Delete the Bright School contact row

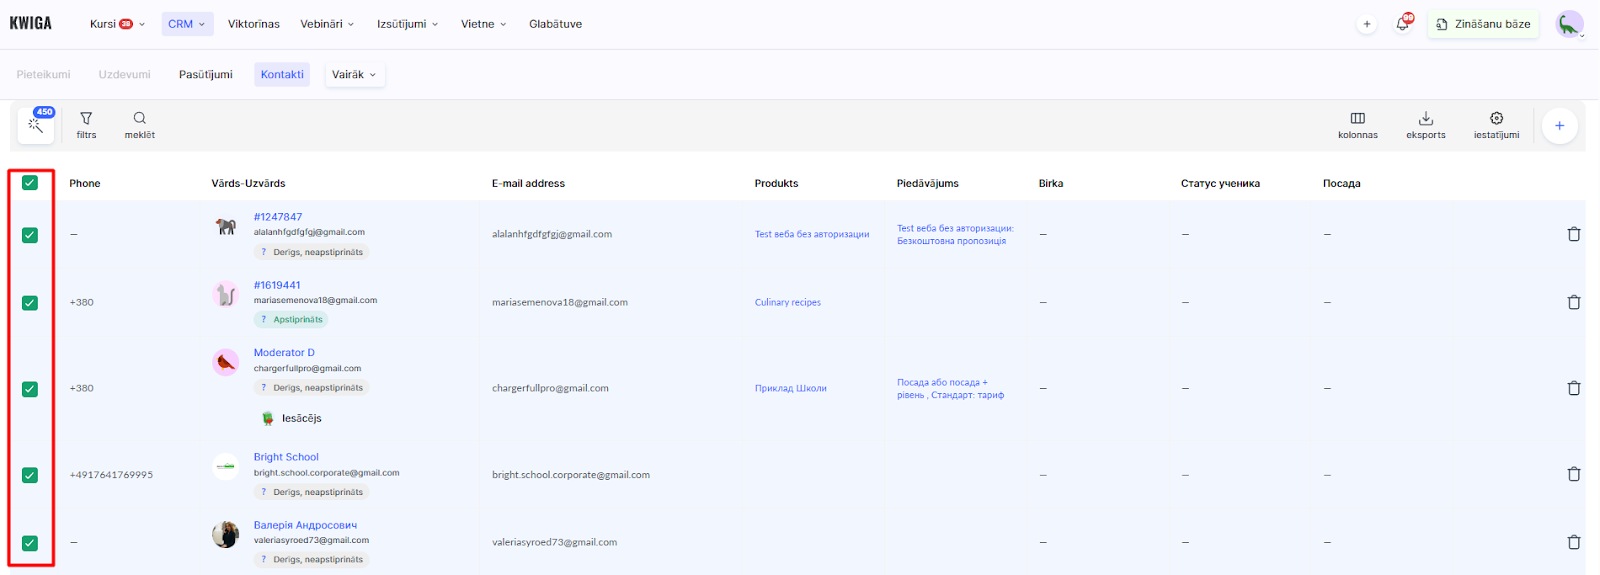coord(1573,474)
